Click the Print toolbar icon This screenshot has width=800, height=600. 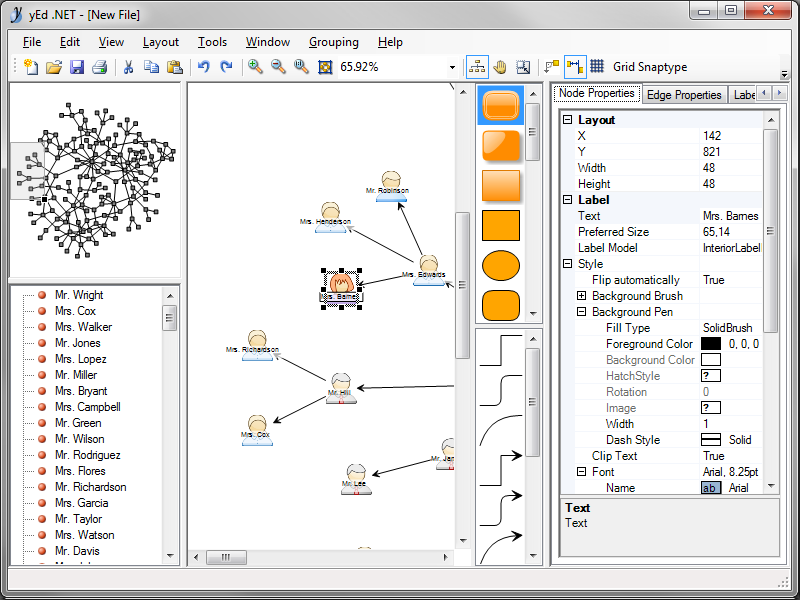(99, 67)
